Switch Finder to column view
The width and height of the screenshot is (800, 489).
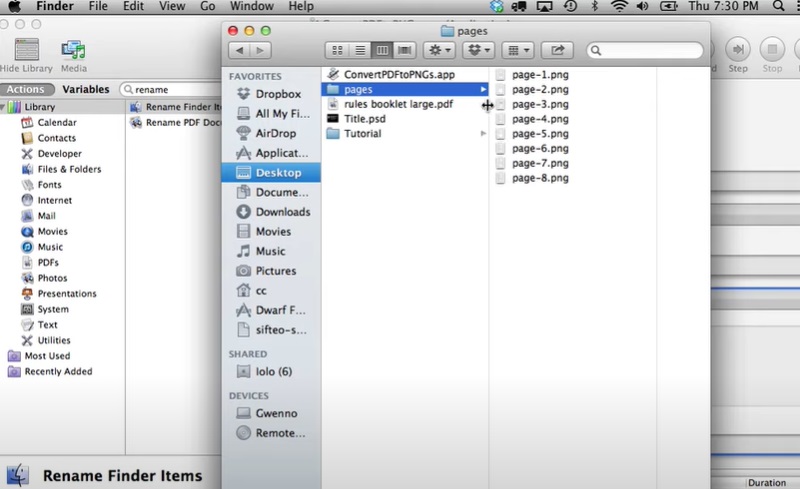coord(382,50)
